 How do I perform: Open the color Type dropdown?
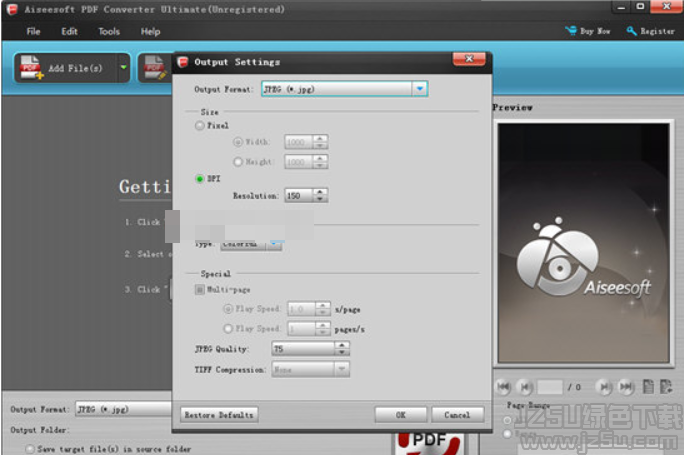pyautogui.click(x=275, y=244)
